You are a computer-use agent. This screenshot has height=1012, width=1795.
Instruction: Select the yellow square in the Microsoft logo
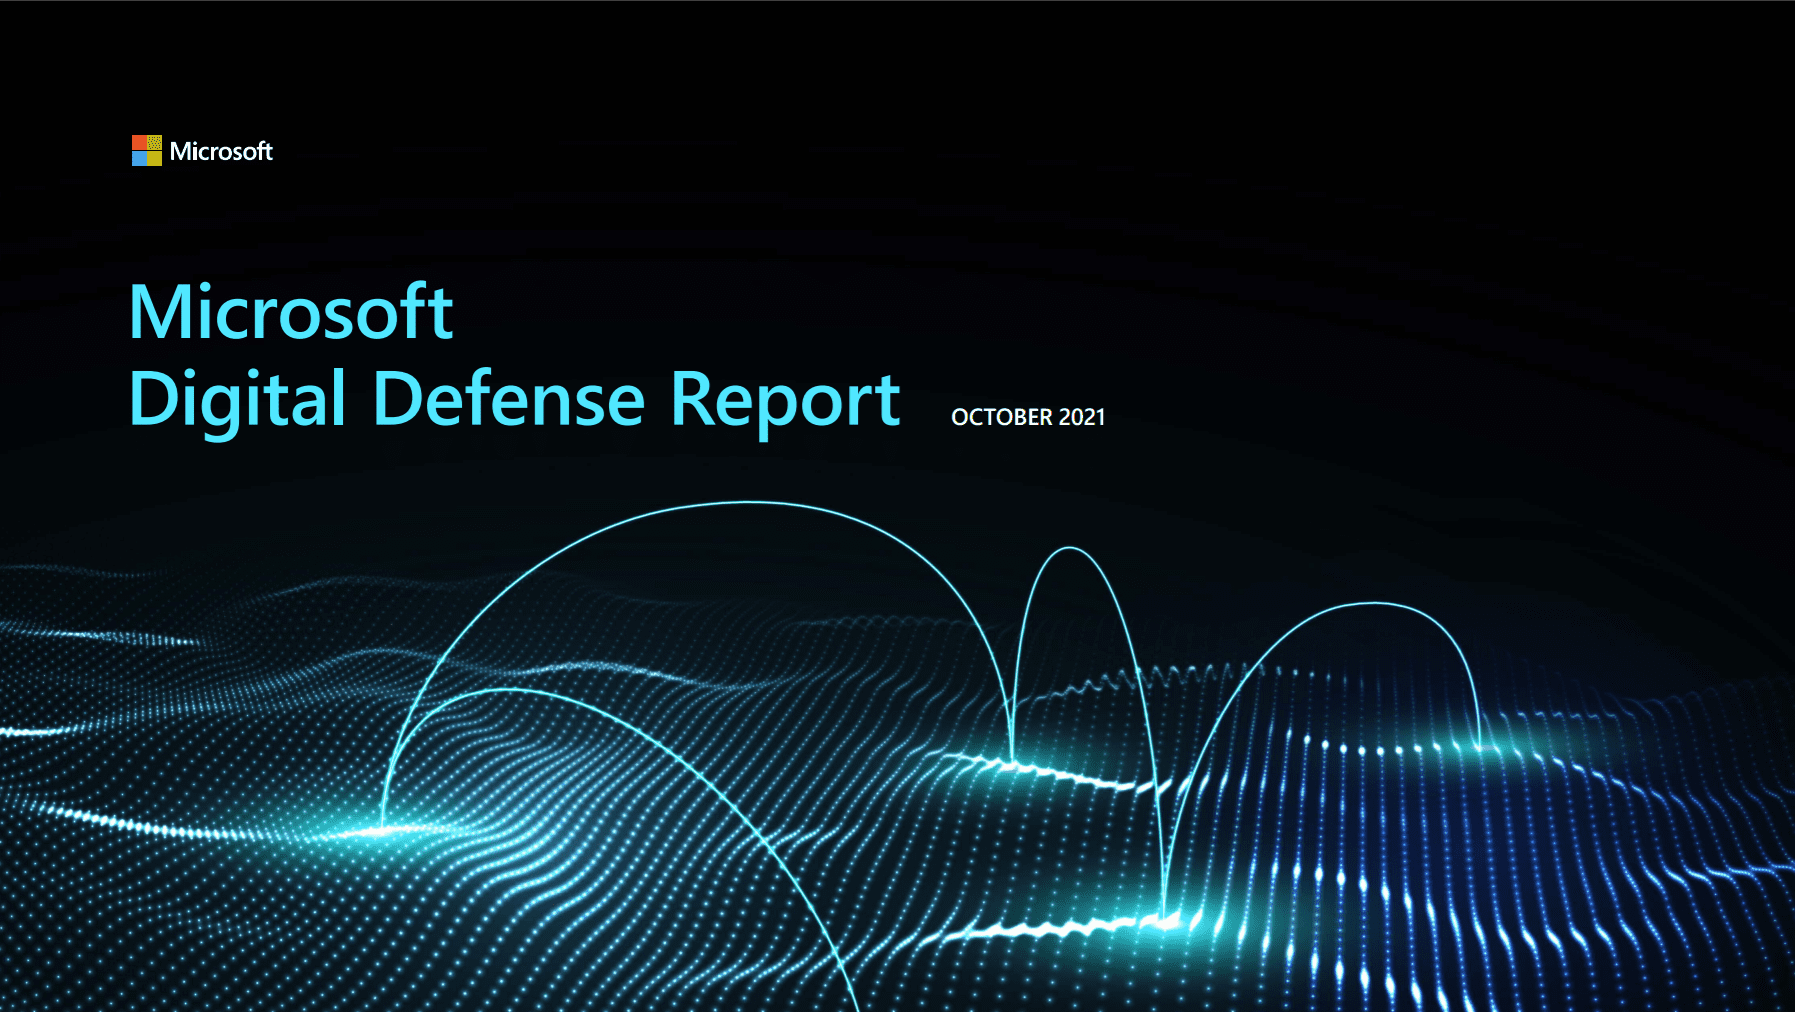(155, 158)
